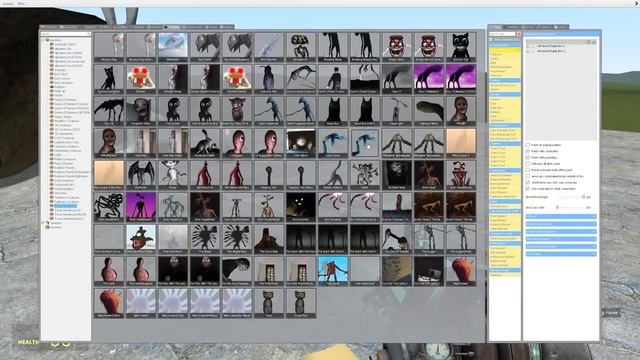Open the Advanced Duplicator 2 folder
Viewport: 640px width, 360px height.
[551, 51]
